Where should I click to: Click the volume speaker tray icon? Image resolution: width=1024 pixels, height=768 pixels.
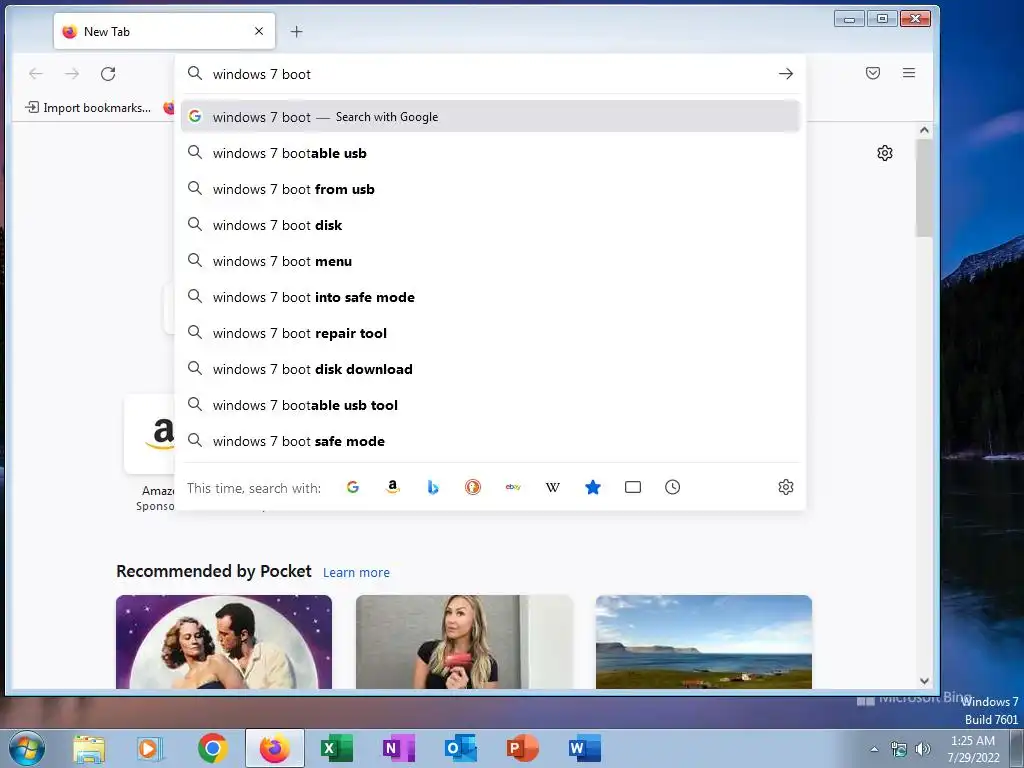(x=923, y=749)
